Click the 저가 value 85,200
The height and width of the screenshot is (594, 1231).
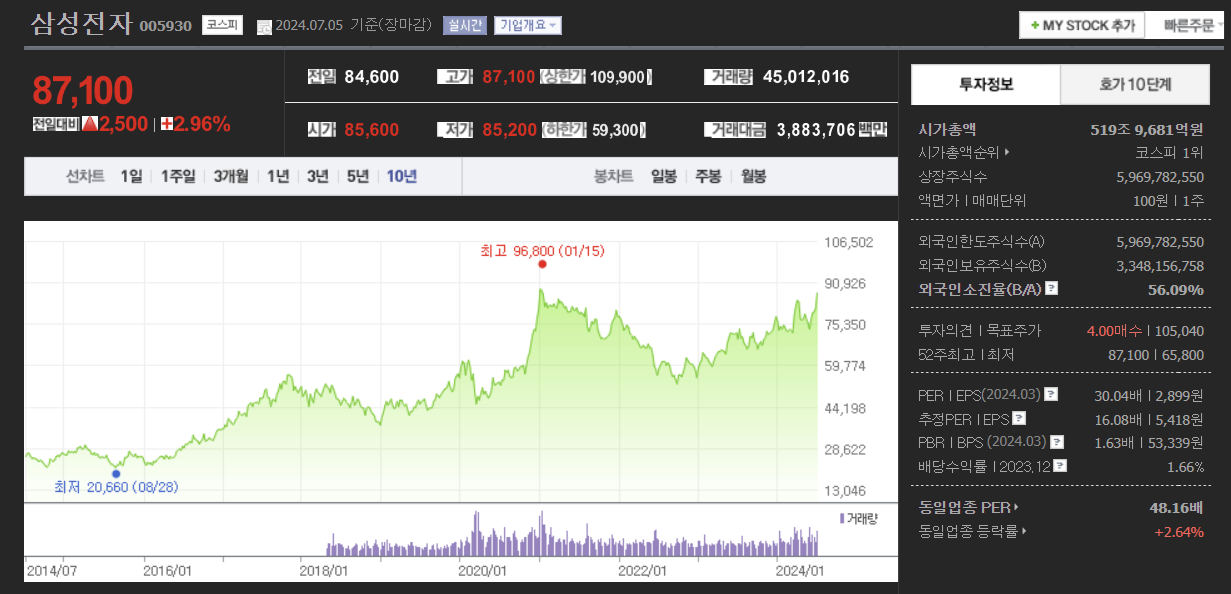[509, 129]
